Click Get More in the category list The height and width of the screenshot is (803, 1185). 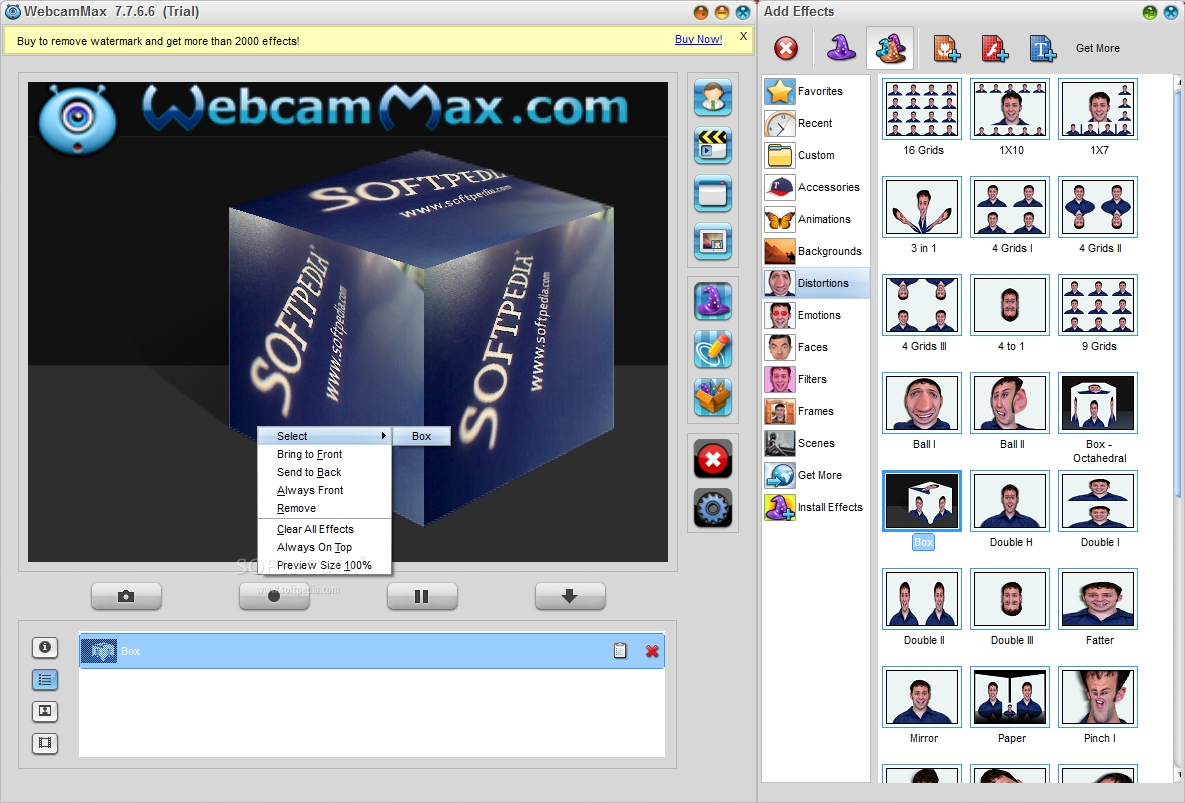[816, 475]
